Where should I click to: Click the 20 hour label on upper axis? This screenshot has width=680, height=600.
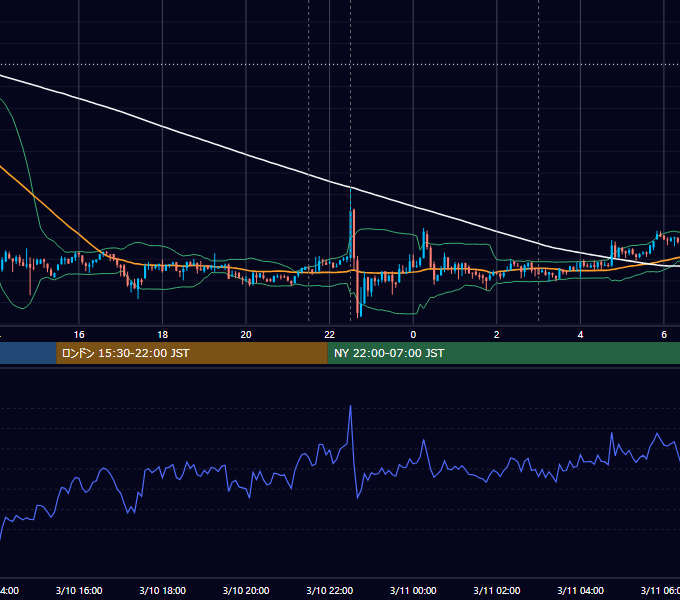pos(246,335)
